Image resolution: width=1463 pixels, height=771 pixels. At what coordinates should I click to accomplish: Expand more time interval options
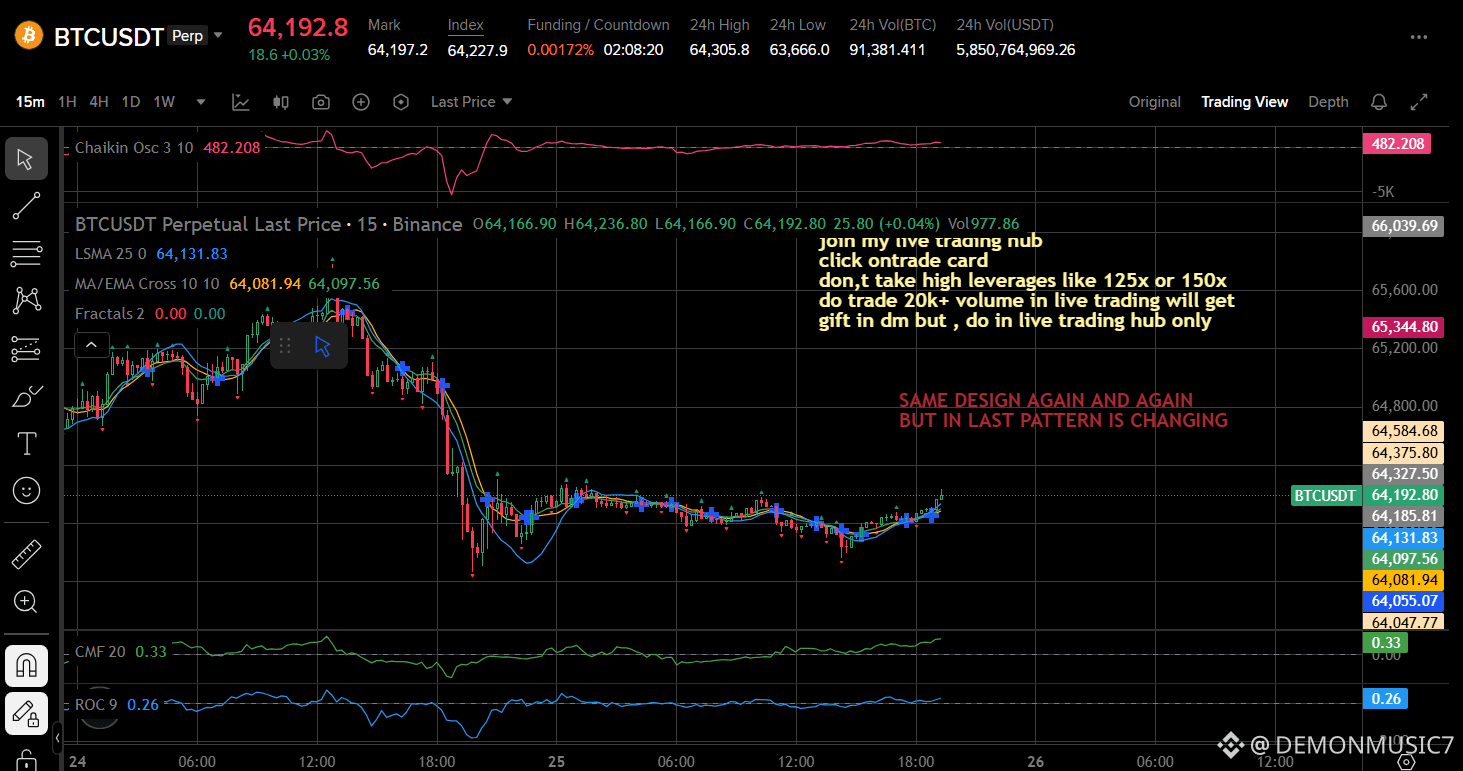[201, 102]
